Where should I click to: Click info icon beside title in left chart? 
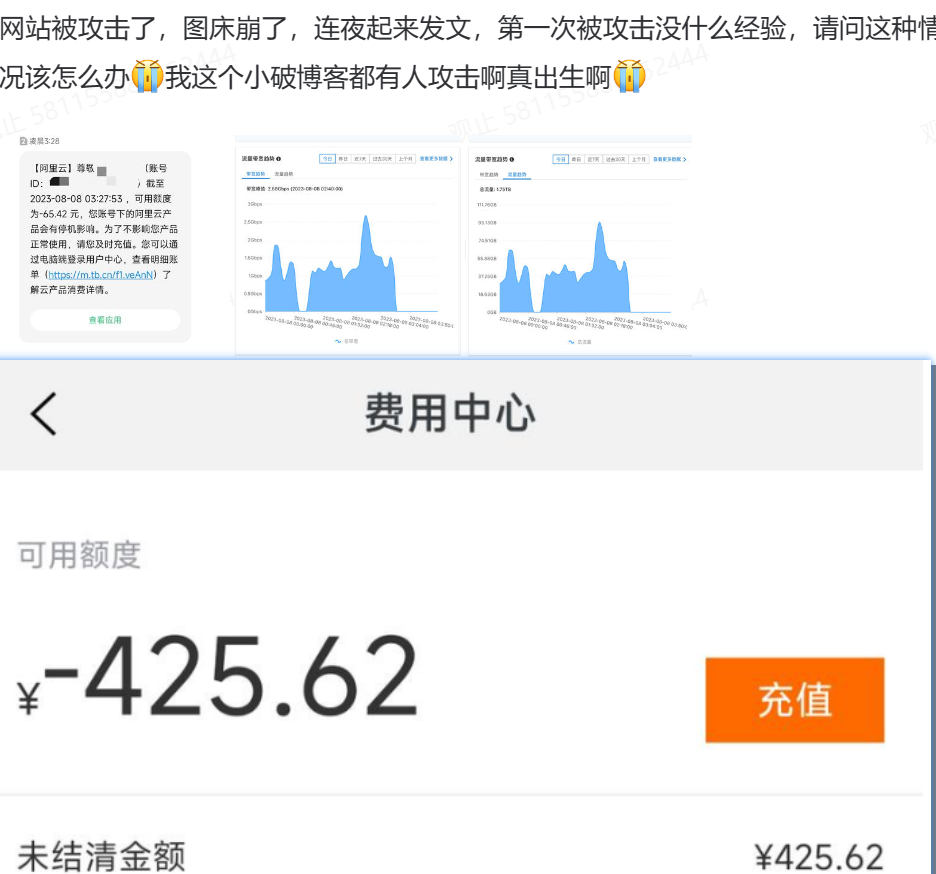point(278,159)
